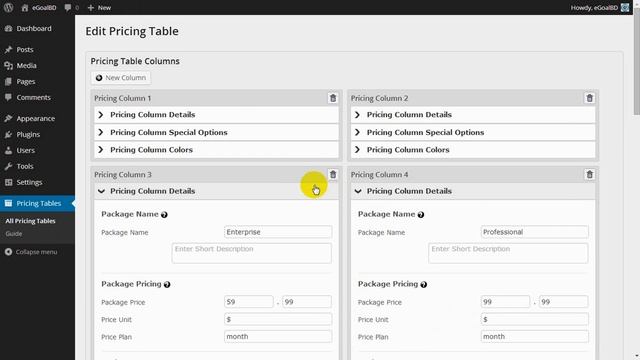This screenshot has height=360, width=640.
Task: Click Column 3 Price Plan month field
Action: (x=278, y=336)
